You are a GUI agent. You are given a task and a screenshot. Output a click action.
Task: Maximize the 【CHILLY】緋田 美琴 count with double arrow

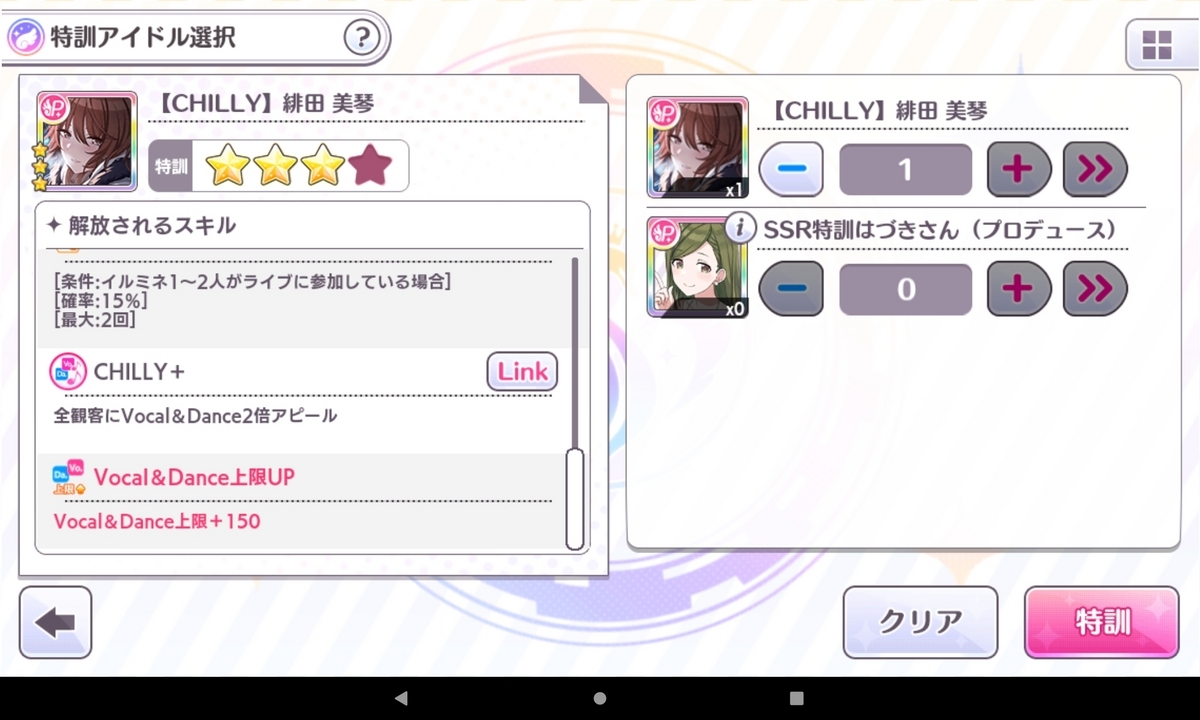[1095, 169]
